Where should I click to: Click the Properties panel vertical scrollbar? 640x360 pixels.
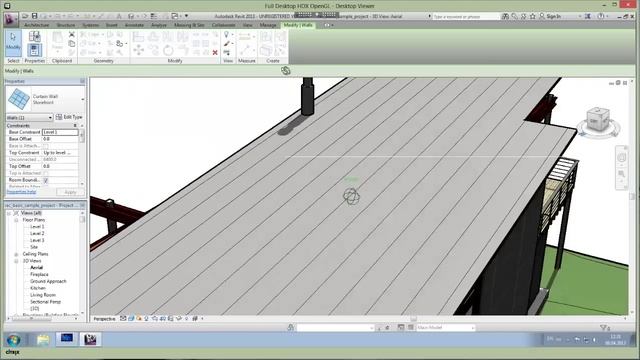point(82,136)
